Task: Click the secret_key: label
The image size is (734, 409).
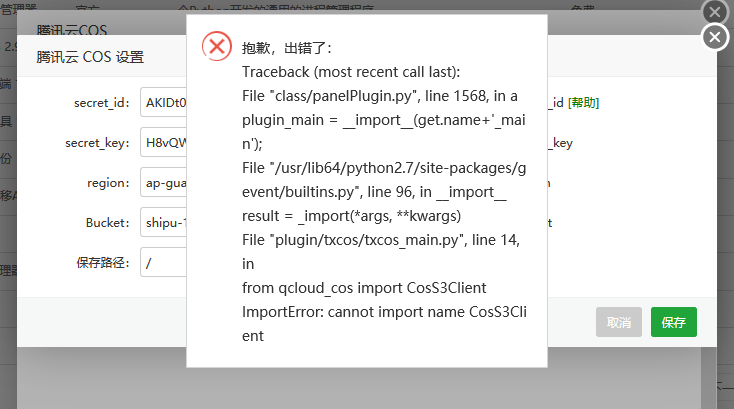Action: tap(97, 143)
